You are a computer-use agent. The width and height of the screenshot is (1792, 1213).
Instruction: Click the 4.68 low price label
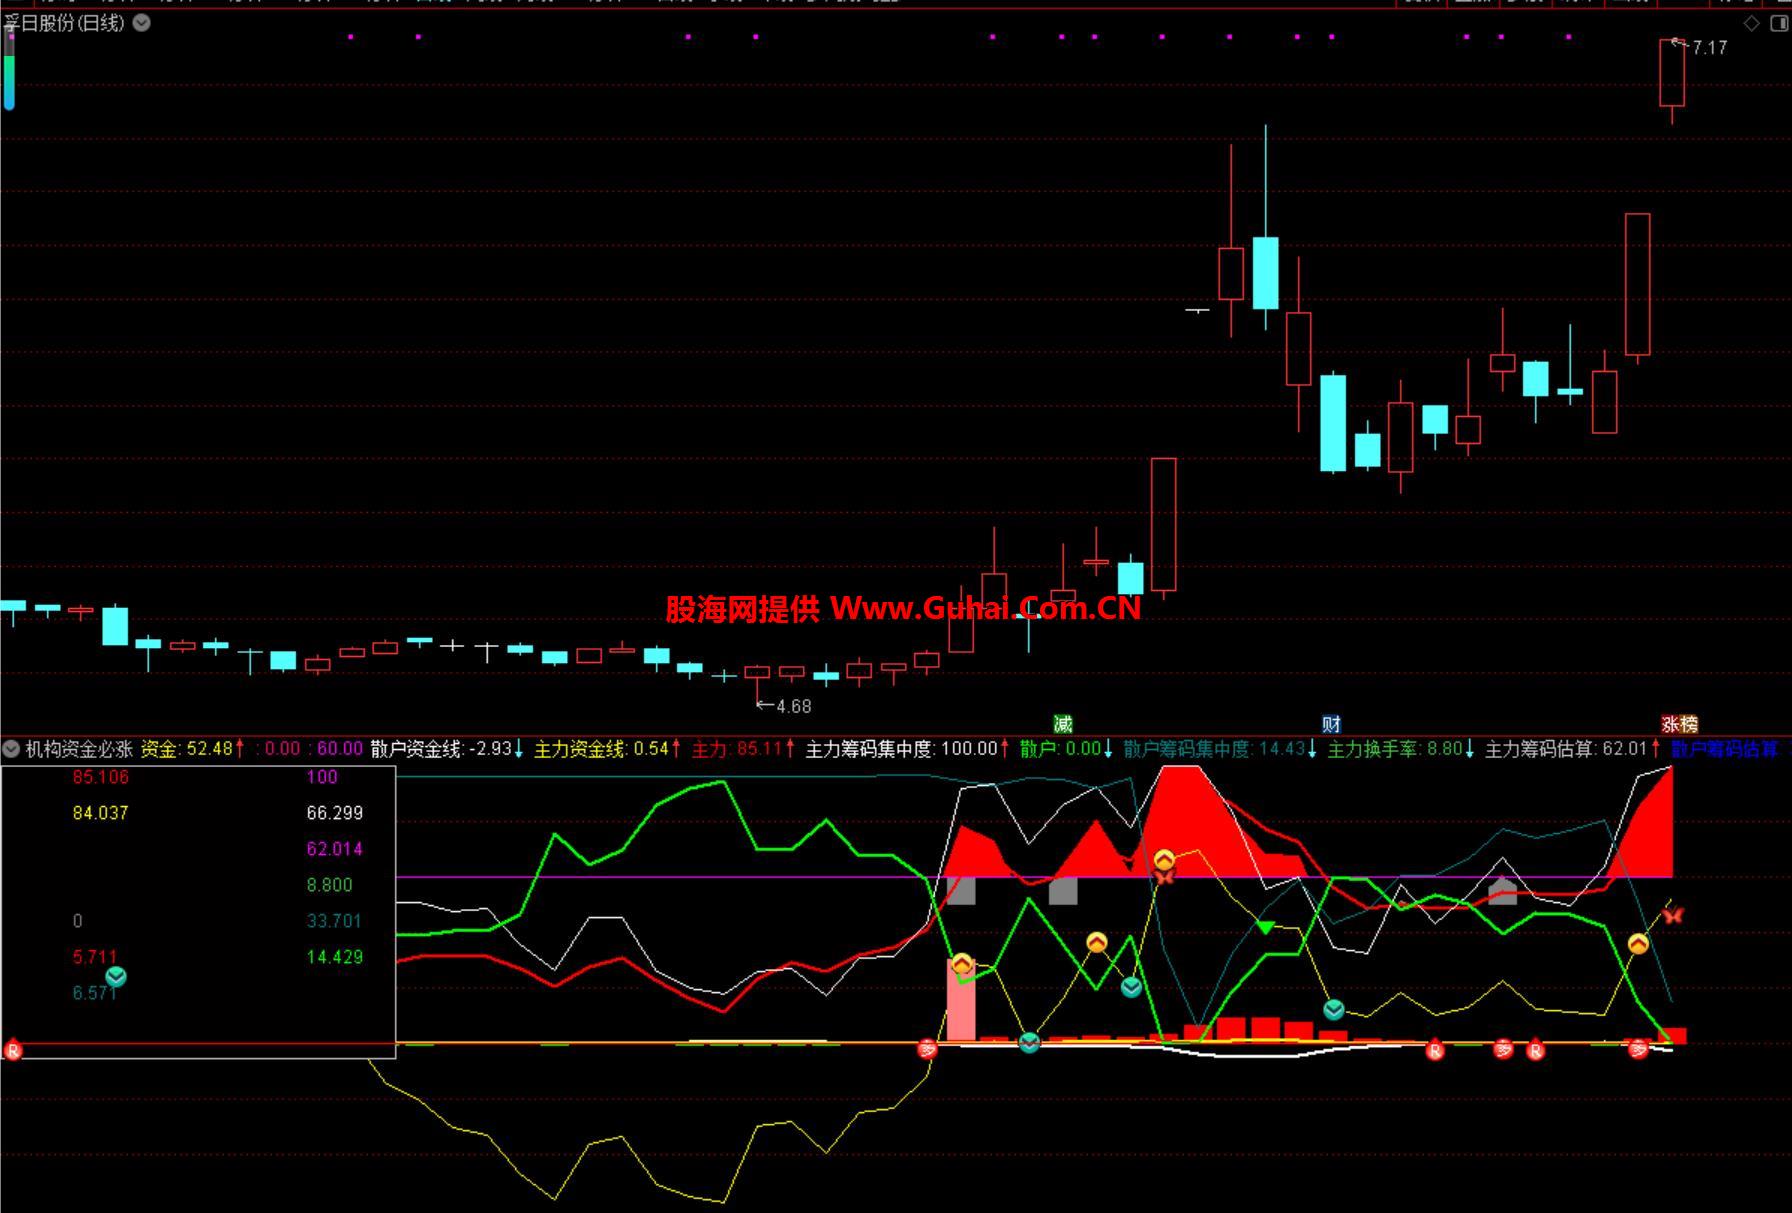[794, 707]
